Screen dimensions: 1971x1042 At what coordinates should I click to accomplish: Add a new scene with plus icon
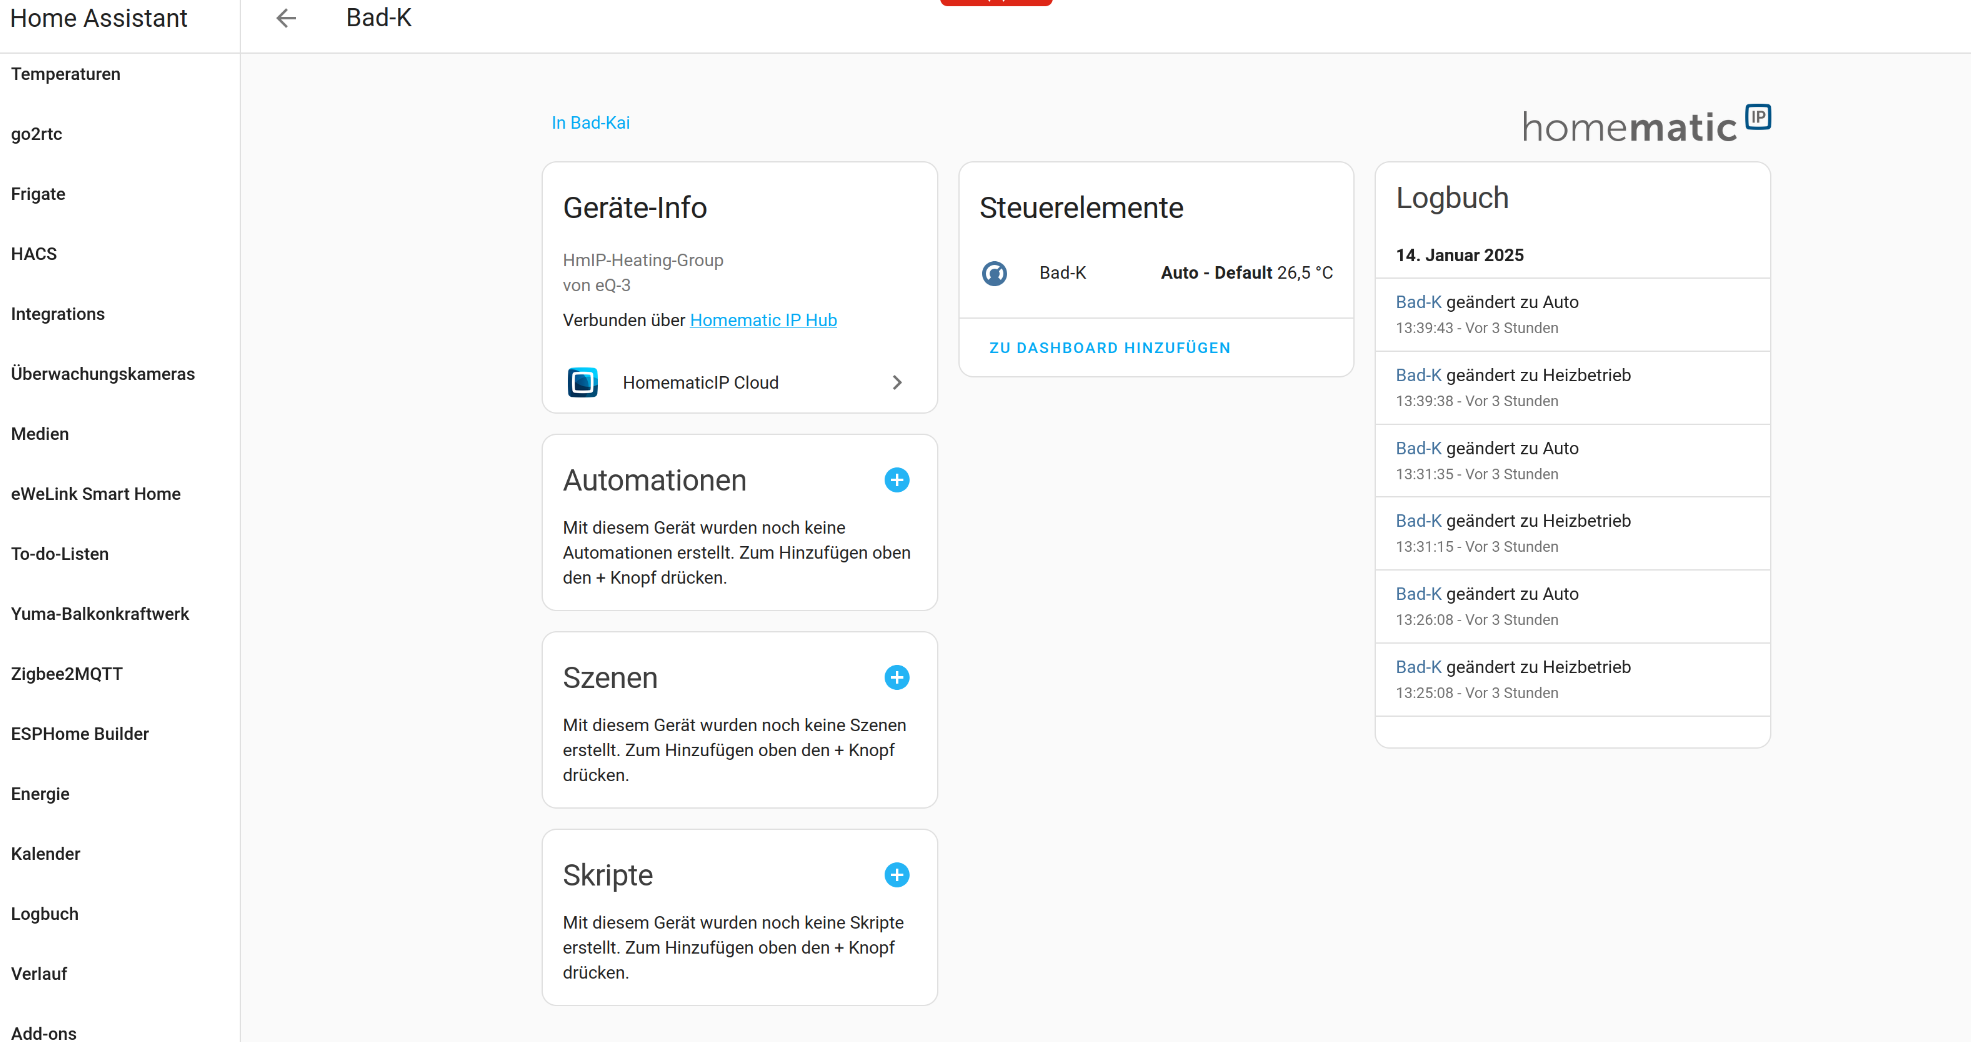[897, 678]
